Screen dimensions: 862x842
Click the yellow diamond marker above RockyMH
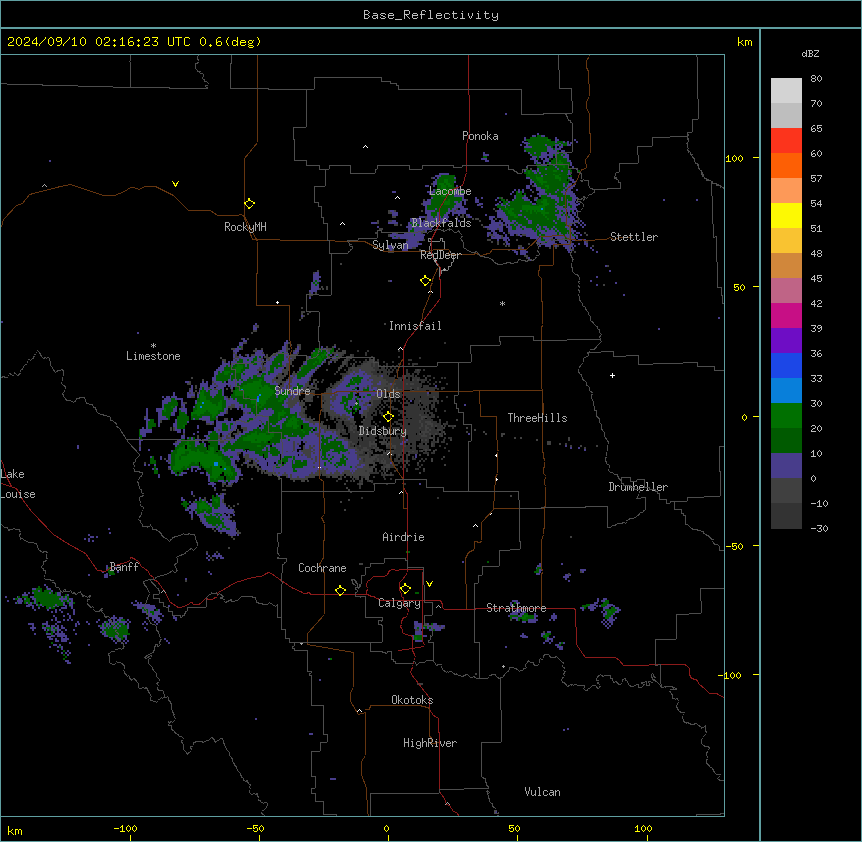click(x=249, y=204)
